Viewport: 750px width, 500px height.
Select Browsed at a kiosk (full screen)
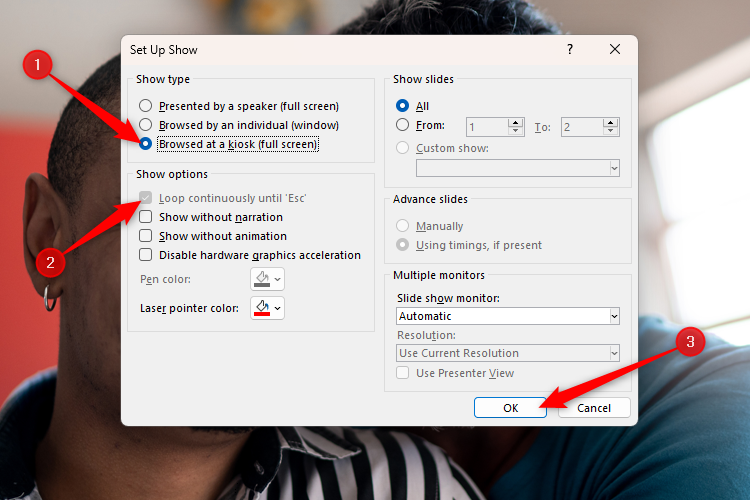click(145, 144)
